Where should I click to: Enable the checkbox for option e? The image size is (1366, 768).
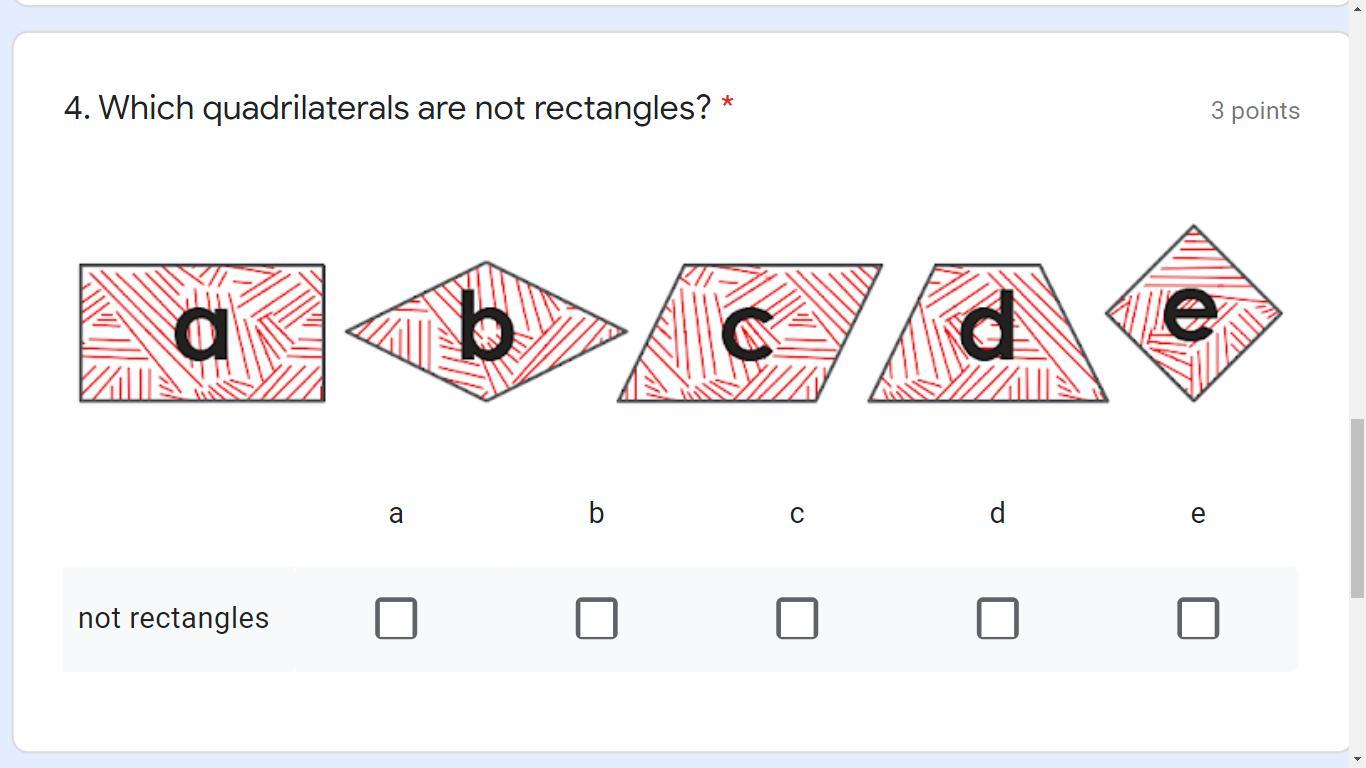1198,618
